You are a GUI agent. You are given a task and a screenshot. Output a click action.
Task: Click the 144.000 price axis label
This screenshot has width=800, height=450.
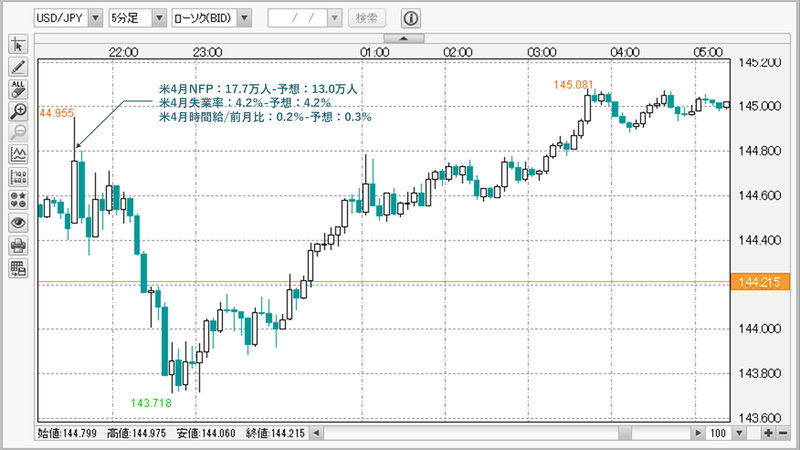coord(760,329)
